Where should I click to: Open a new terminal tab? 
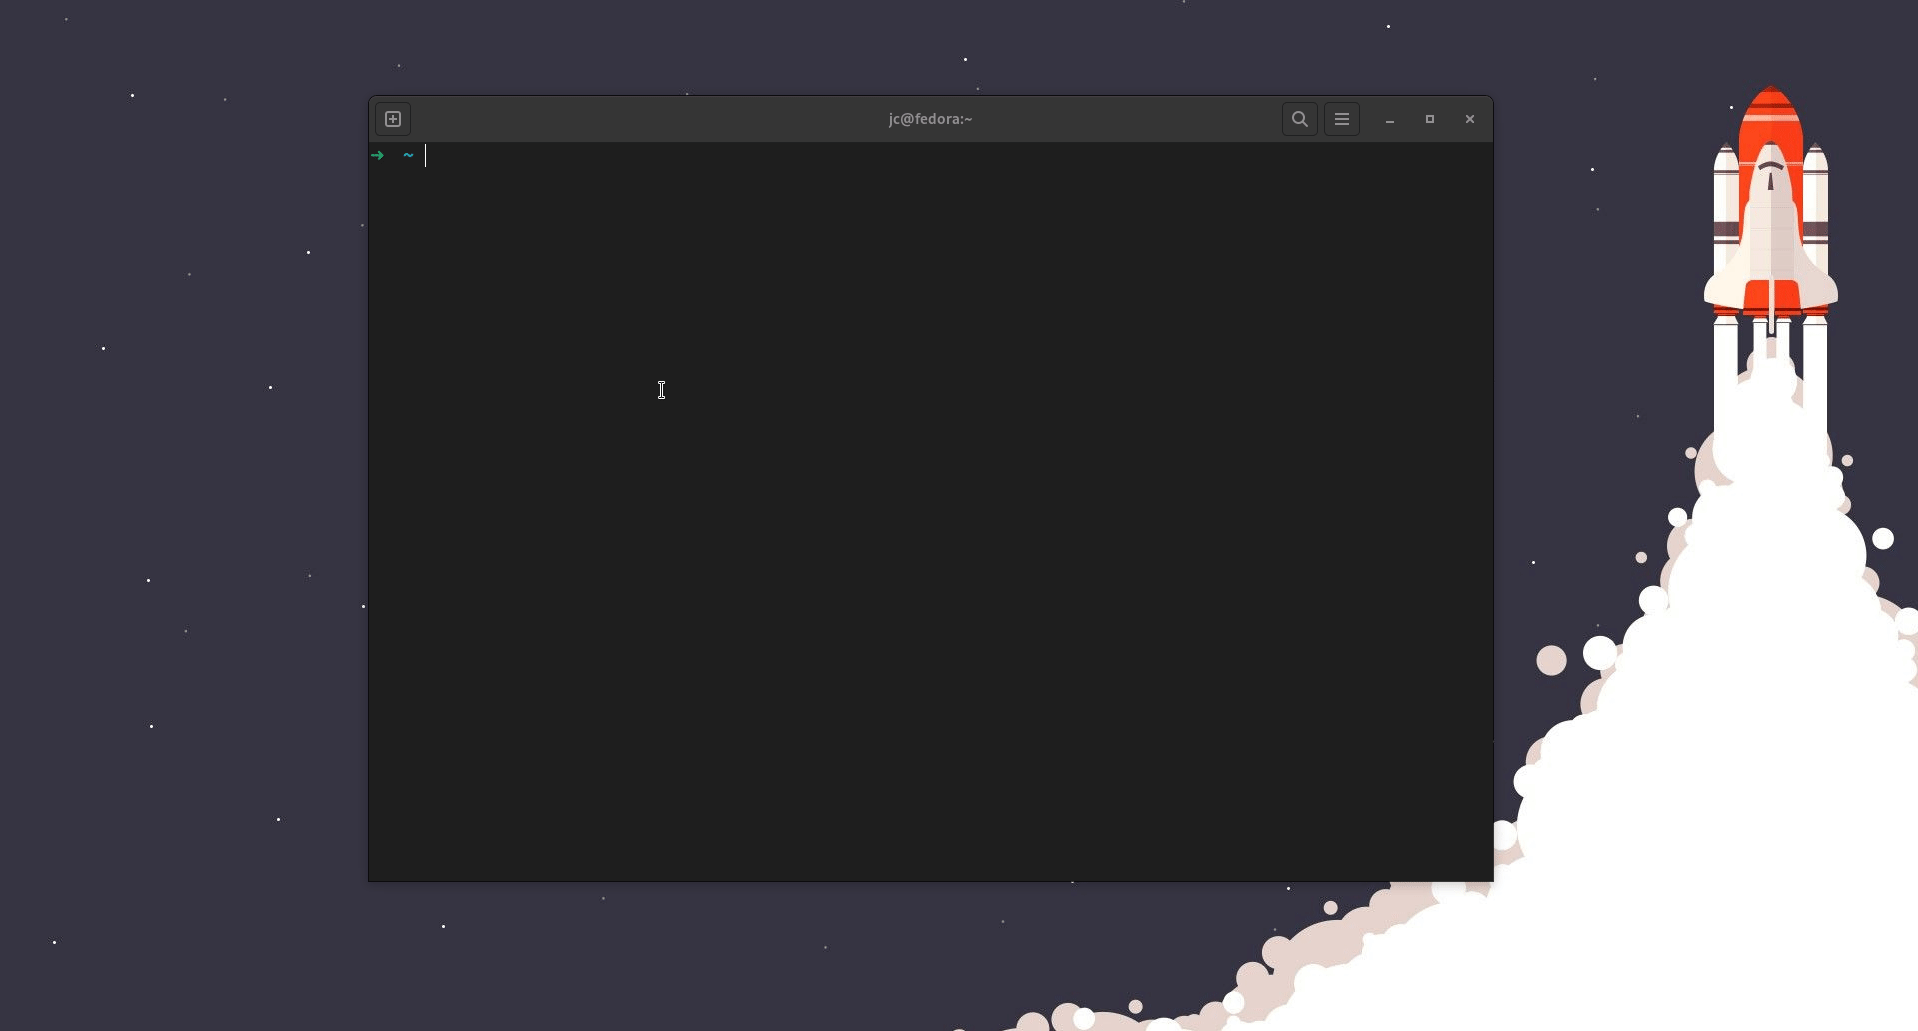393,119
